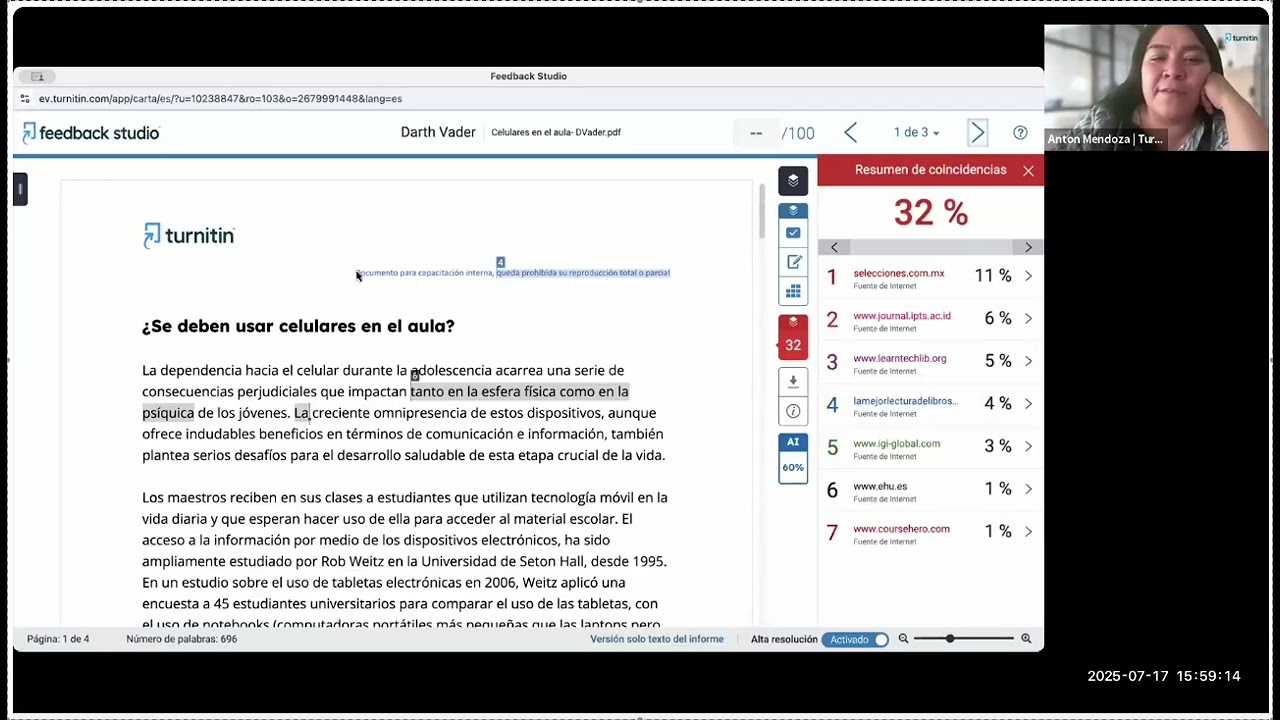The height and width of the screenshot is (720, 1280).
Task: Click the document title ¿Se deben usar celulares
Action: tap(298, 326)
